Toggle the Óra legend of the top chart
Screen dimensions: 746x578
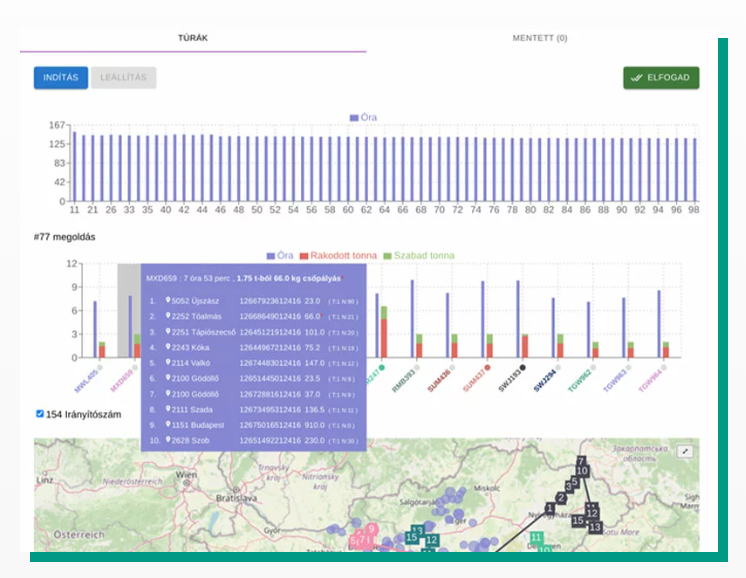pos(363,118)
